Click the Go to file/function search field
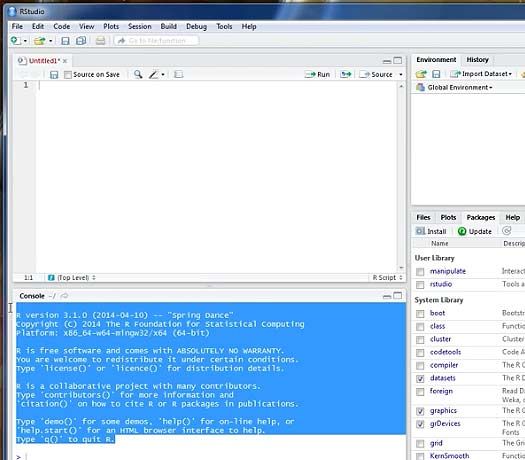The width and height of the screenshot is (525, 460). tap(157, 41)
